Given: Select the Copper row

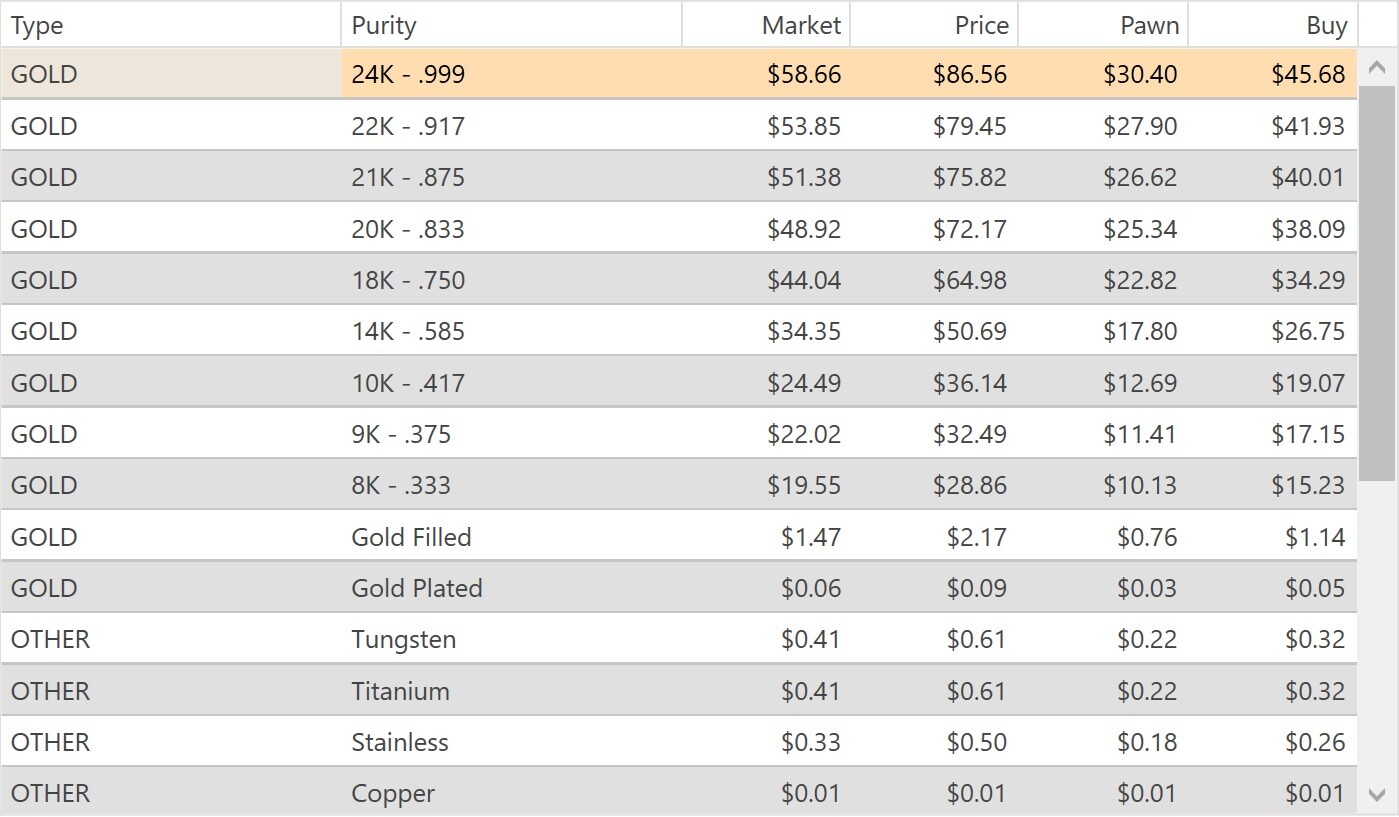Looking at the screenshot, I should pyautogui.click(x=679, y=793).
